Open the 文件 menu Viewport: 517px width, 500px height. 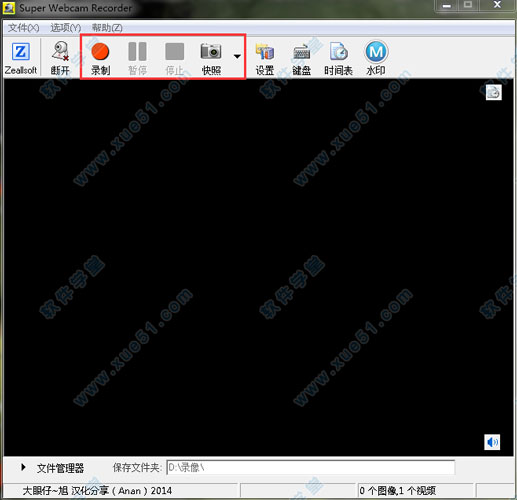pyautogui.click(x=24, y=28)
